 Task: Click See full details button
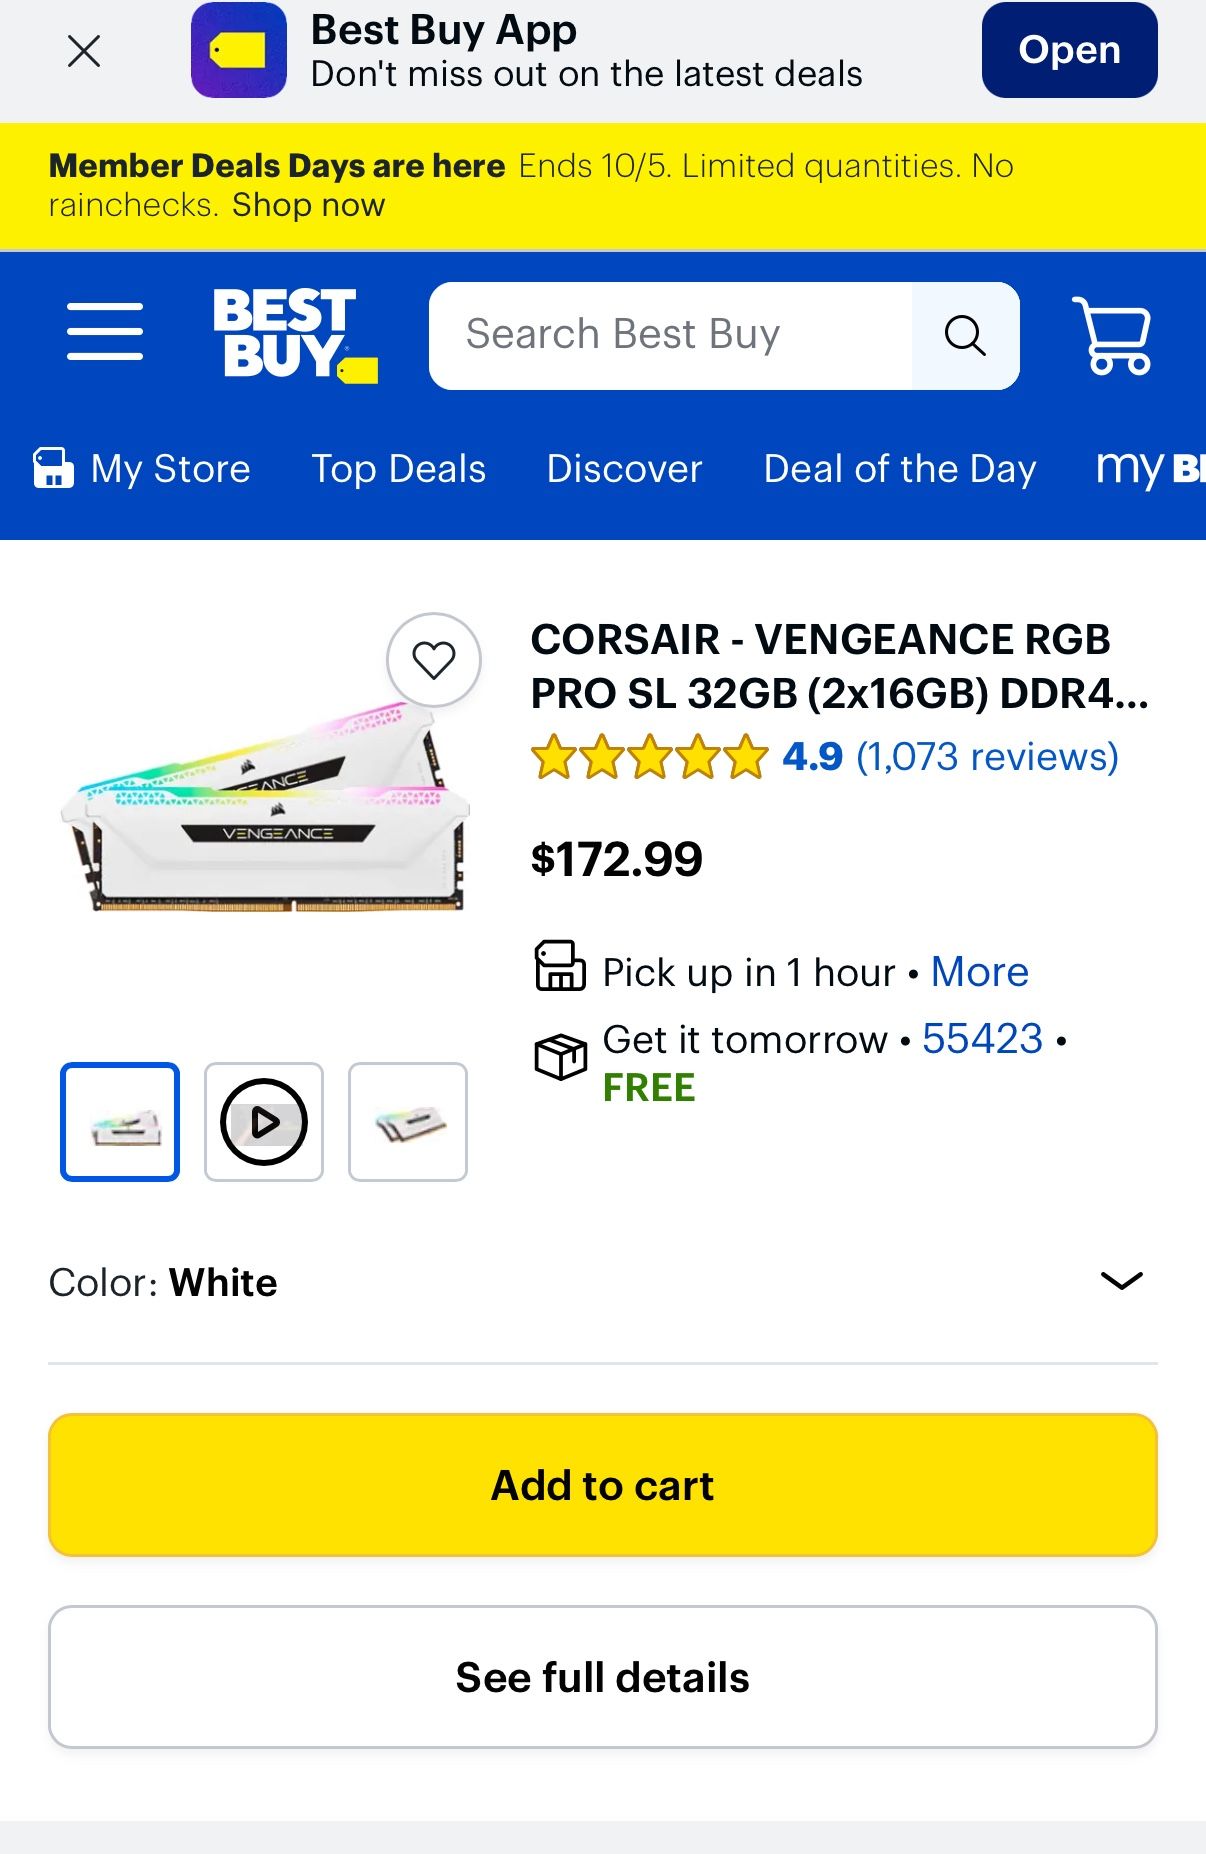point(602,1677)
